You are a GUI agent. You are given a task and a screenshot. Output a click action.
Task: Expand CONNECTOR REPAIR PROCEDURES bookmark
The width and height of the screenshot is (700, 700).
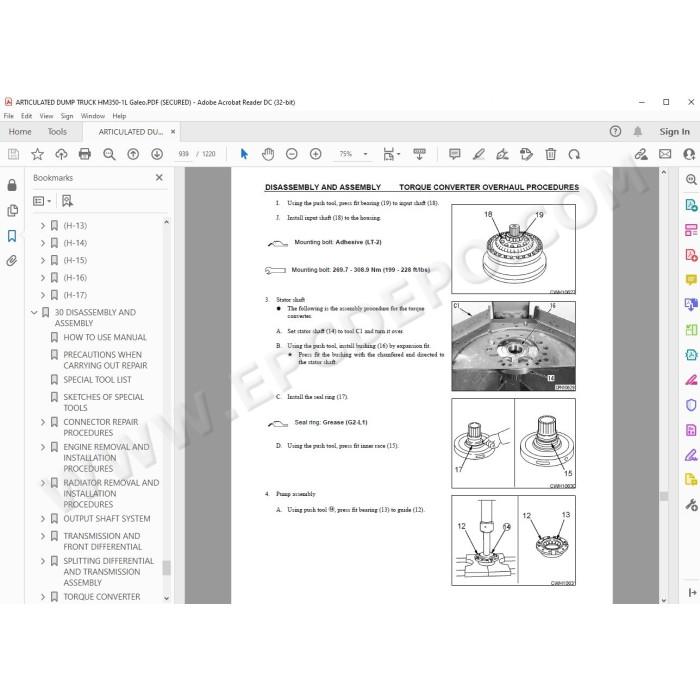tap(43, 422)
